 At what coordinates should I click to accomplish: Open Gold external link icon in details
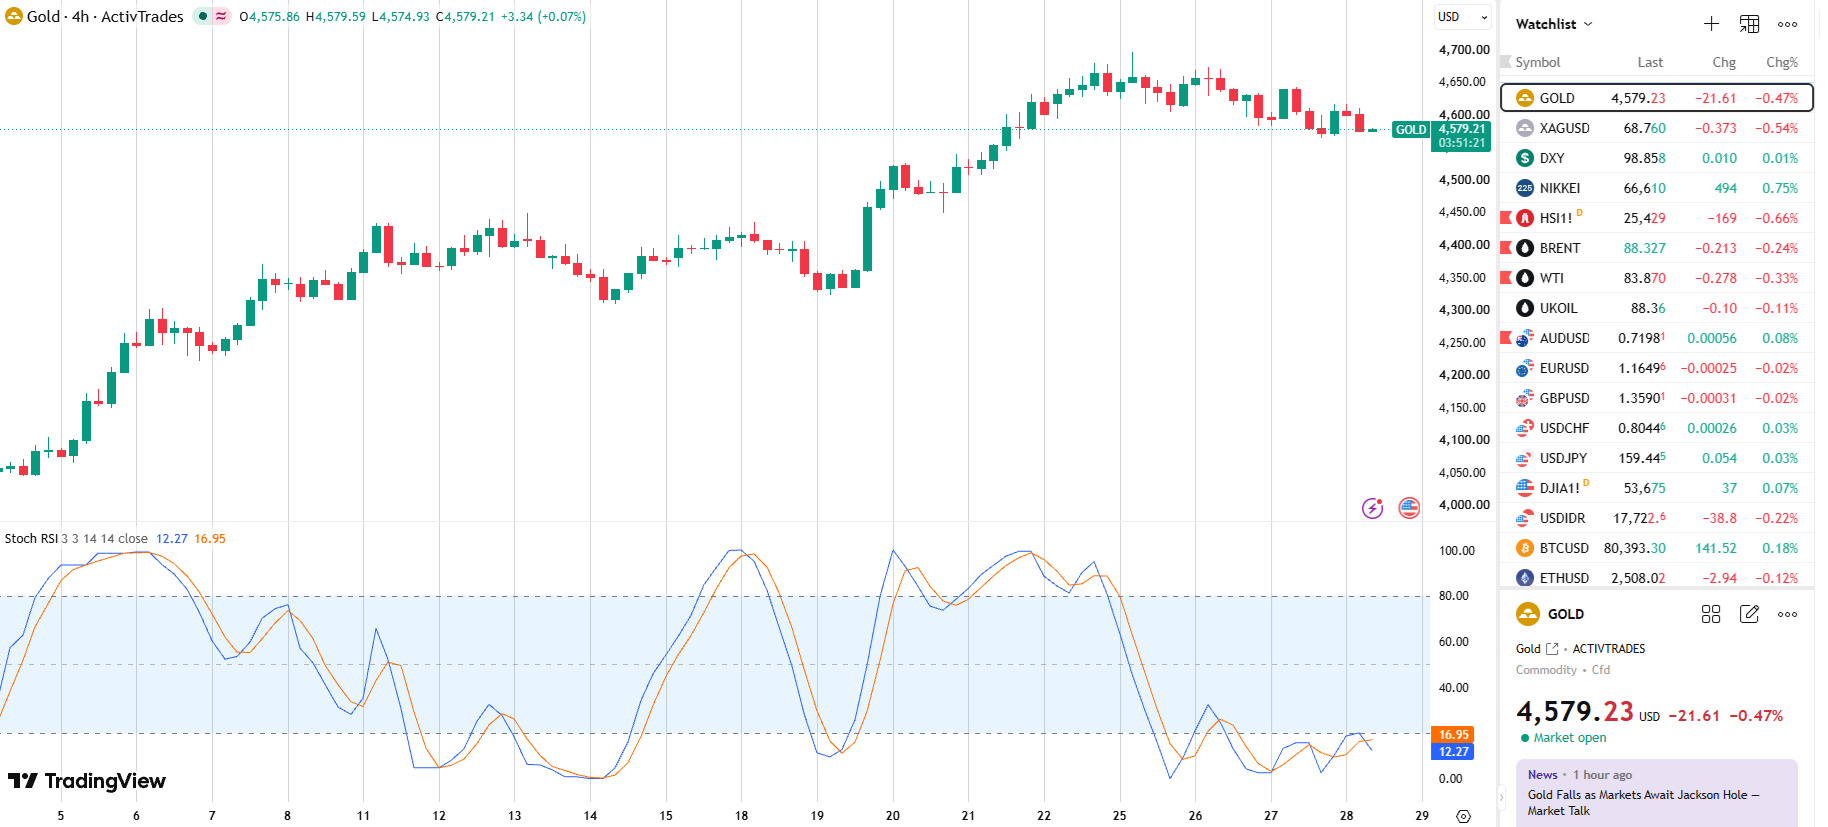[1552, 649]
